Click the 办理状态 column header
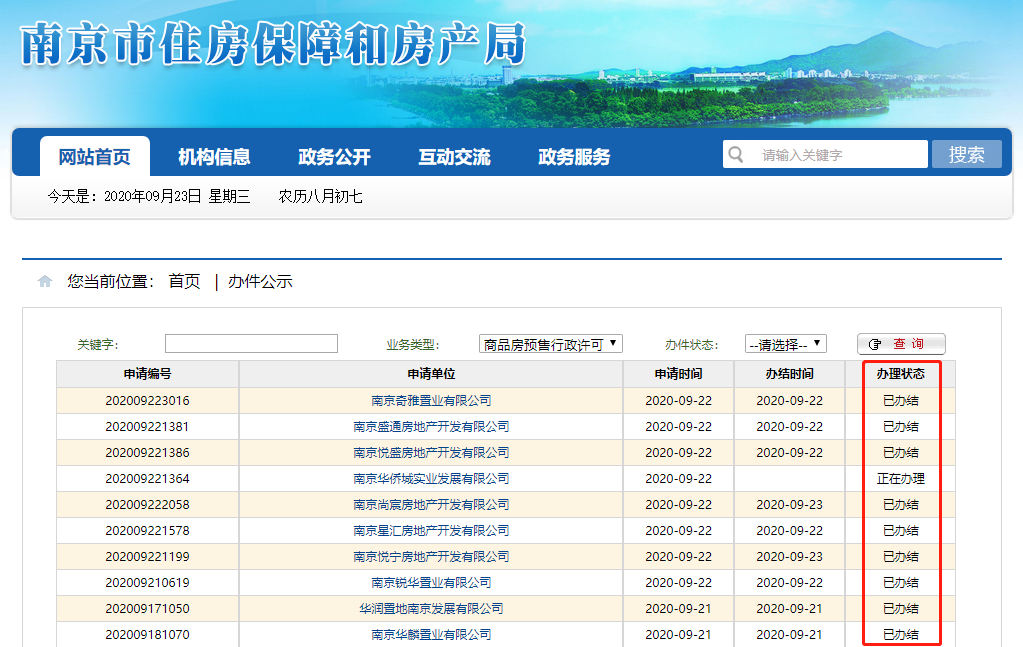 point(900,374)
